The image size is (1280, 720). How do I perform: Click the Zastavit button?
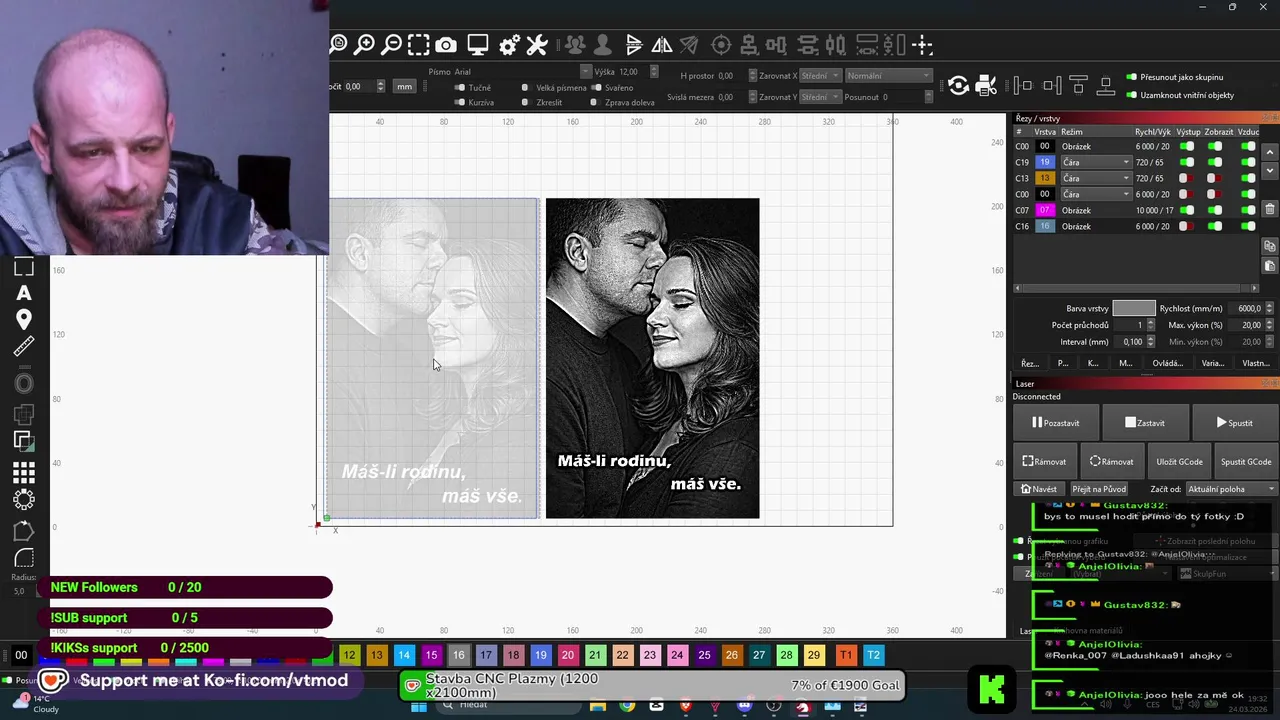[x=1144, y=423]
